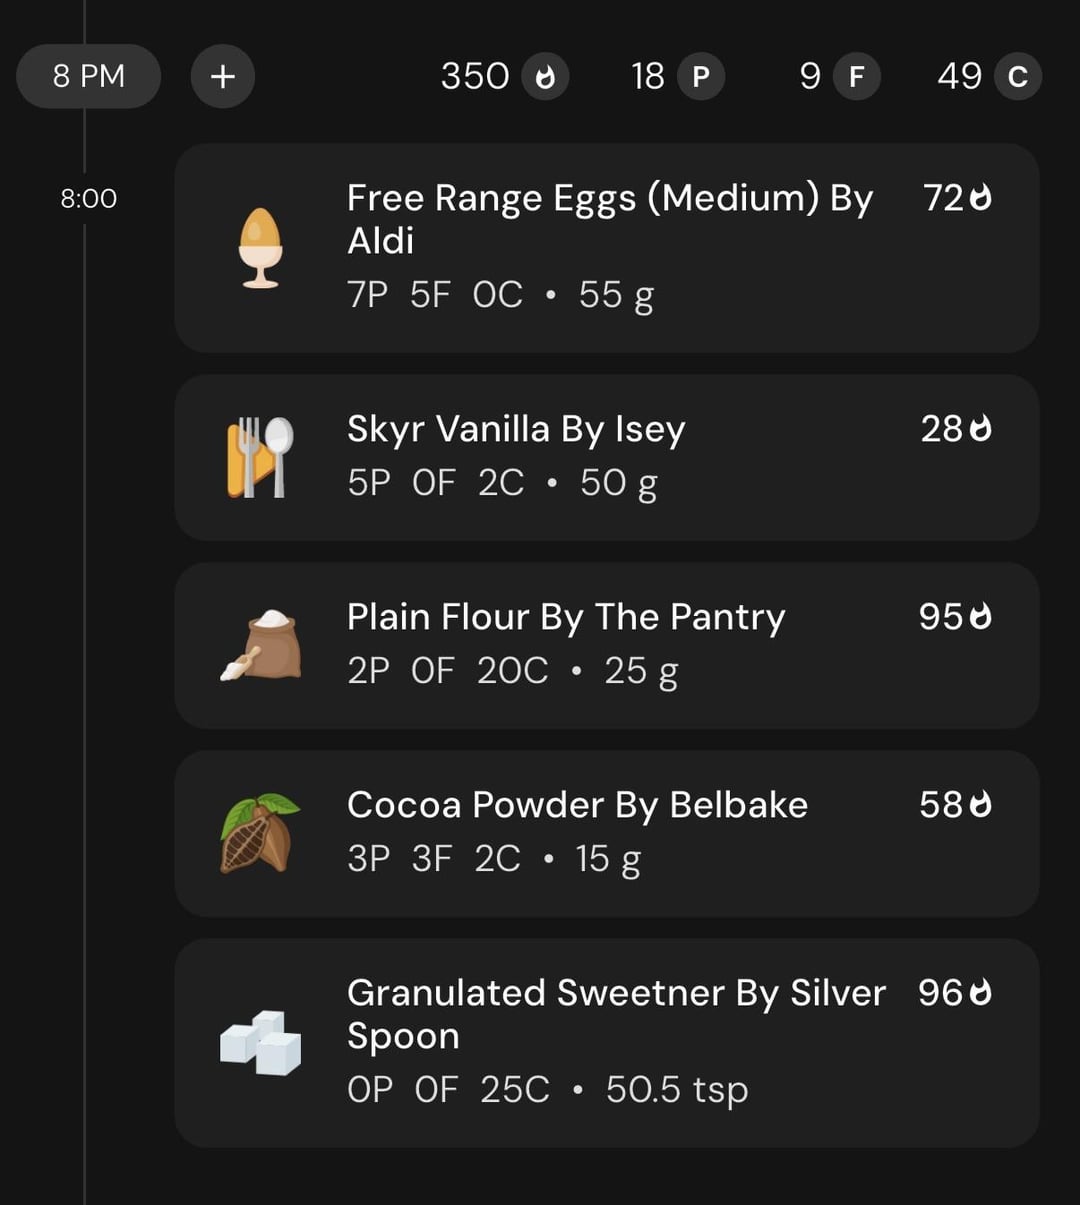Tap the 350 total calories value
This screenshot has width=1080, height=1205.
(475, 76)
